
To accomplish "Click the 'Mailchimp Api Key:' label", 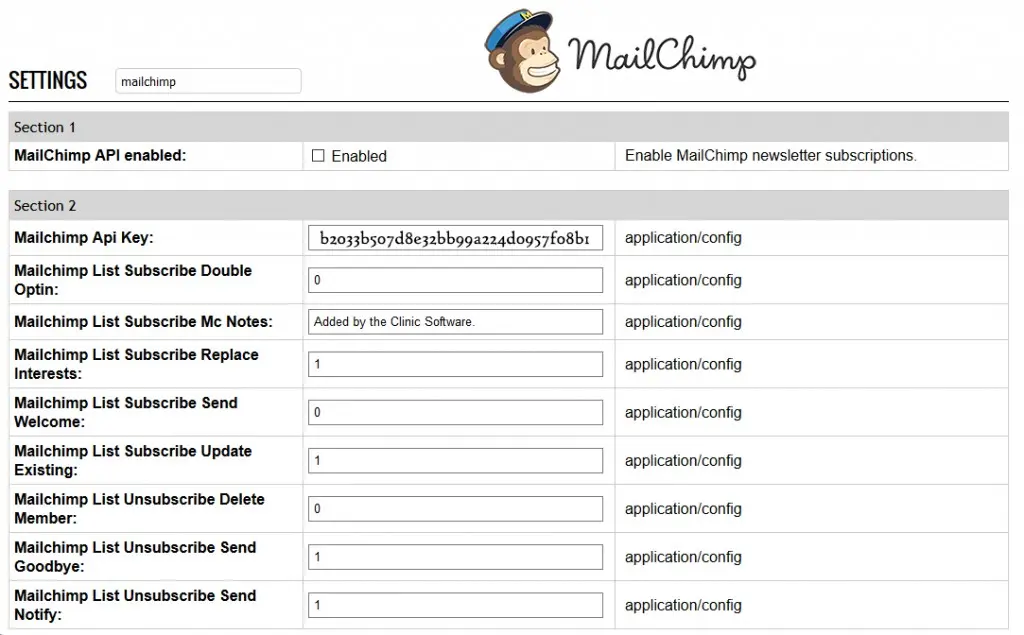I will [x=83, y=238].
